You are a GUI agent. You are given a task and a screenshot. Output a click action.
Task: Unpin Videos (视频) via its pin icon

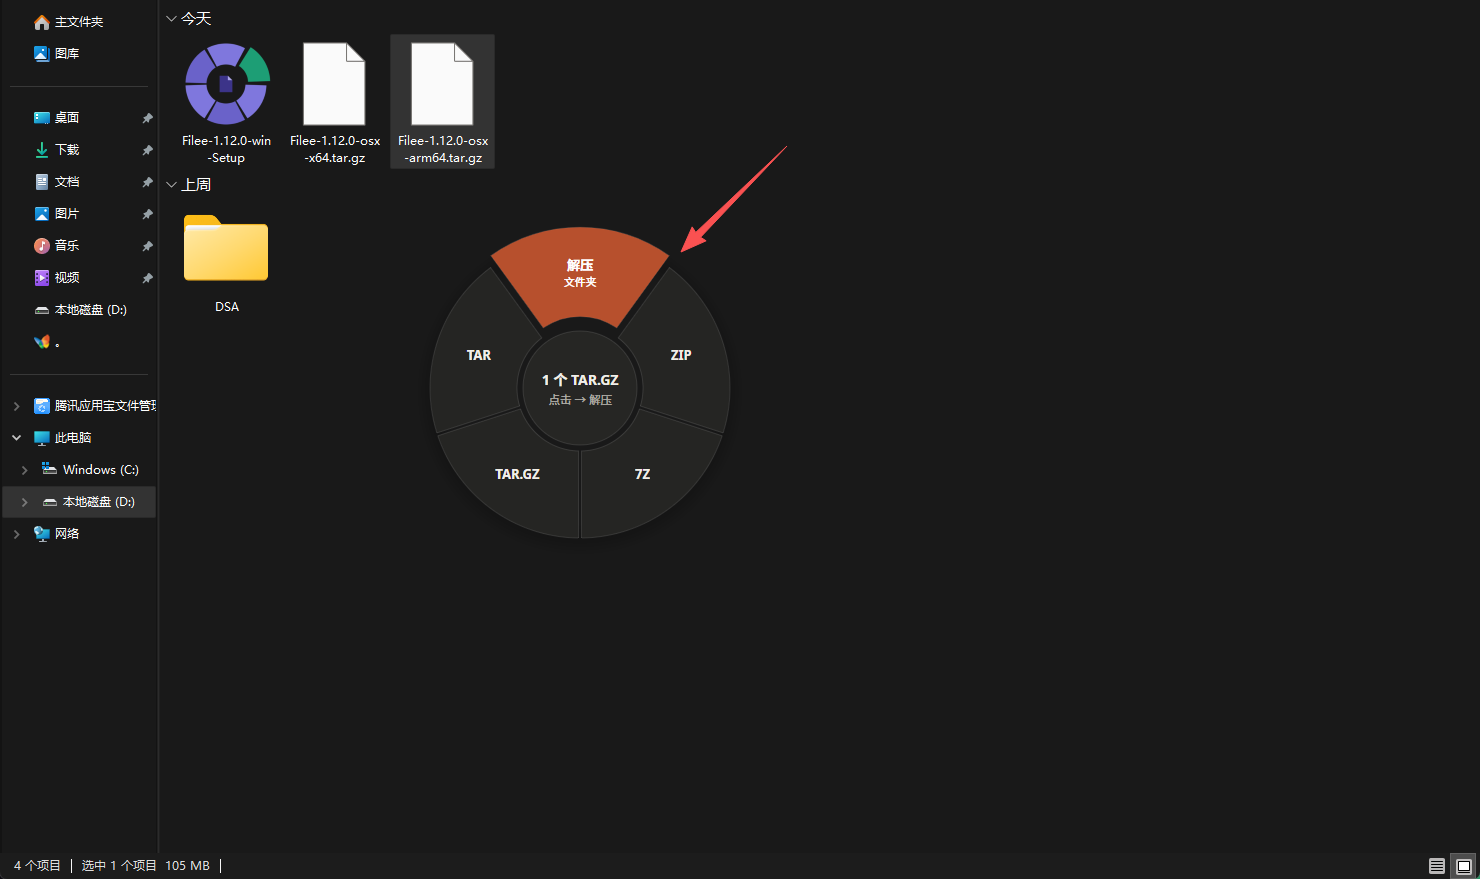pos(147,278)
